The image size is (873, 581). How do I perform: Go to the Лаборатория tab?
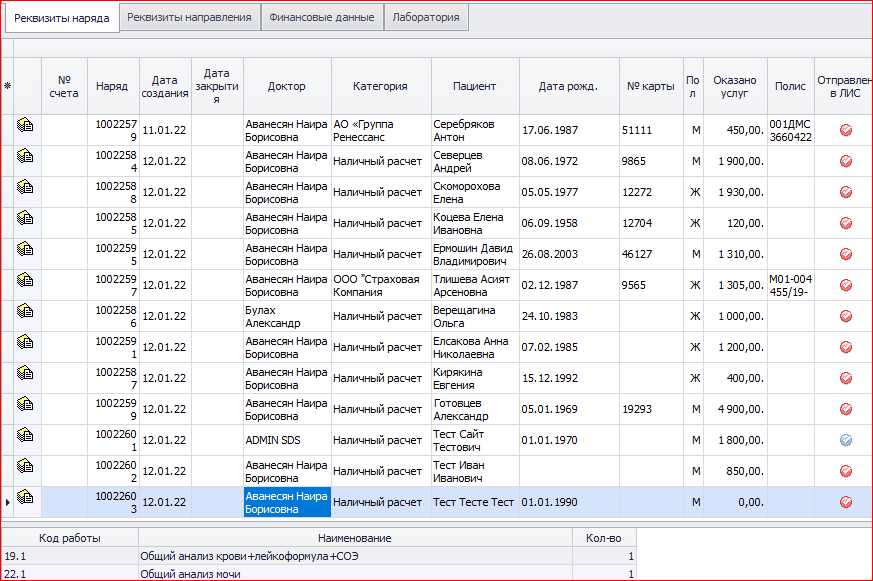pyautogui.click(x=426, y=17)
